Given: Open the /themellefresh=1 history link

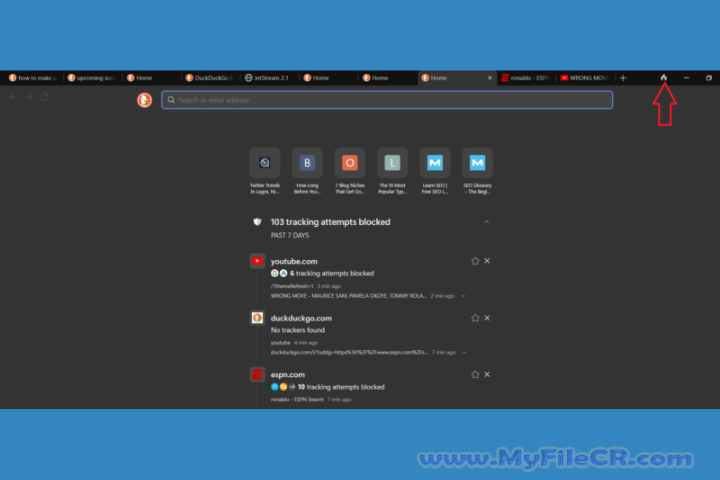Looking at the screenshot, I should pyautogui.click(x=292, y=286).
